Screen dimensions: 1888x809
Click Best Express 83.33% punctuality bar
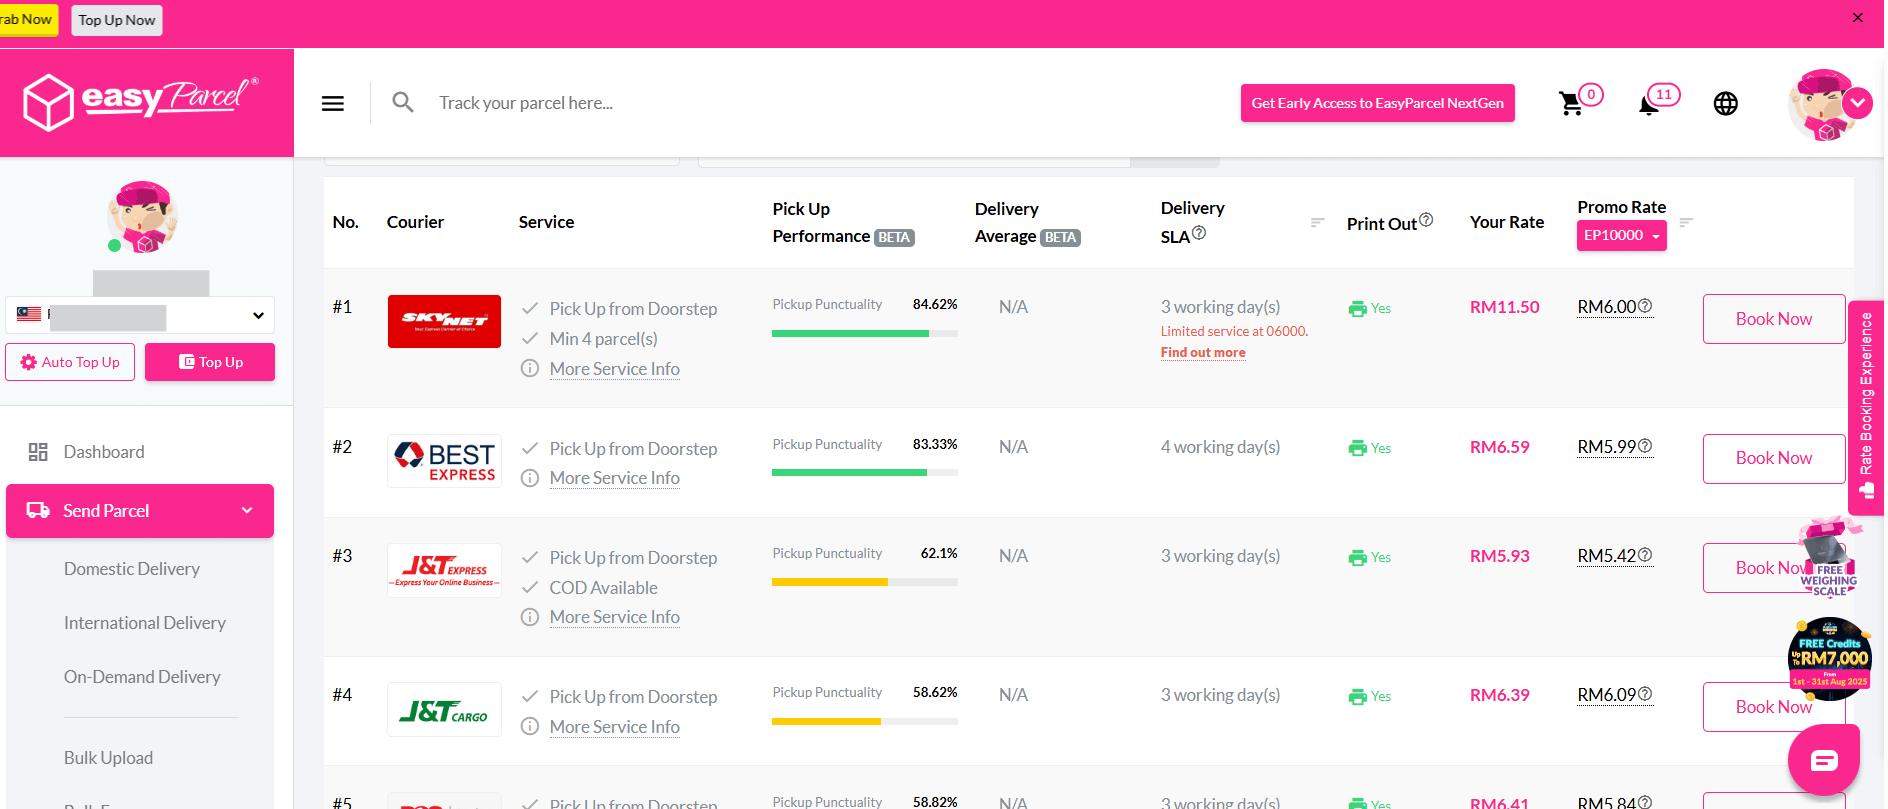(x=865, y=473)
